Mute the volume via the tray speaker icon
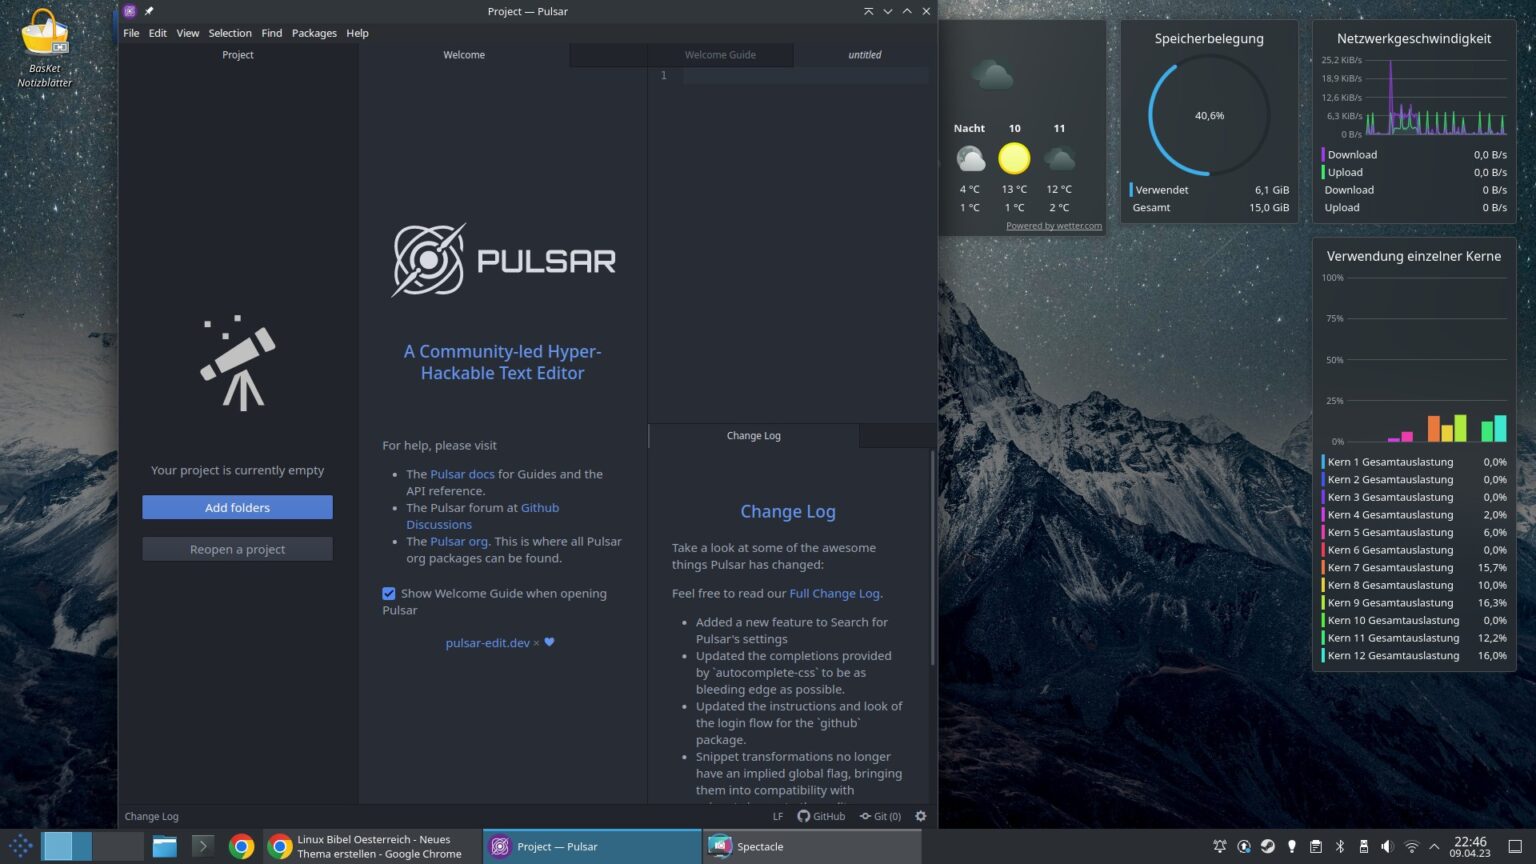Image resolution: width=1536 pixels, height=864 pixels. (1388, 846)
